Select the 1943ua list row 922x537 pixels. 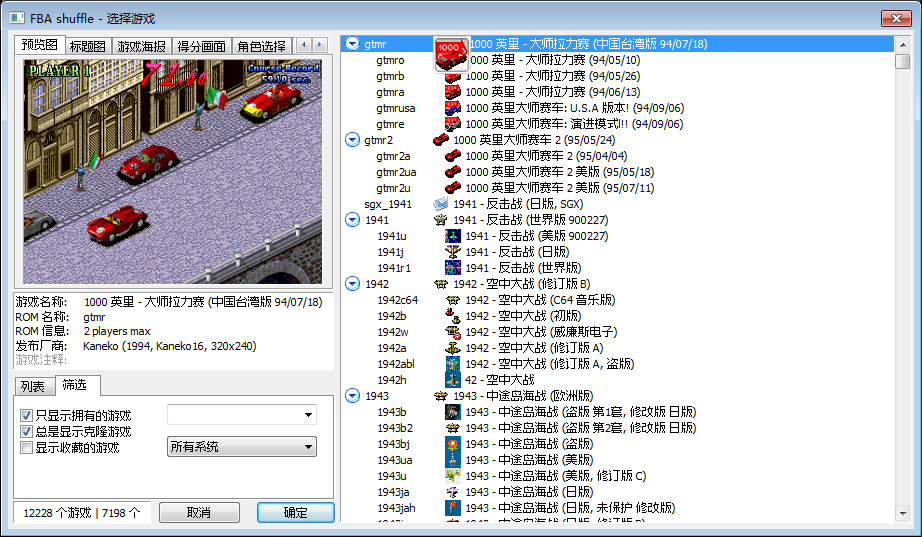pos(617,460)
